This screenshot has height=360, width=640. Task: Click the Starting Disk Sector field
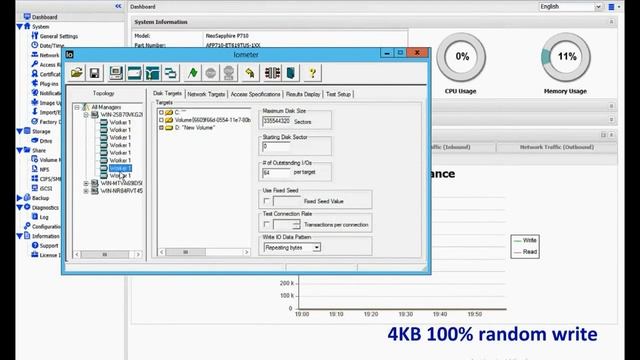coord(276,147)
